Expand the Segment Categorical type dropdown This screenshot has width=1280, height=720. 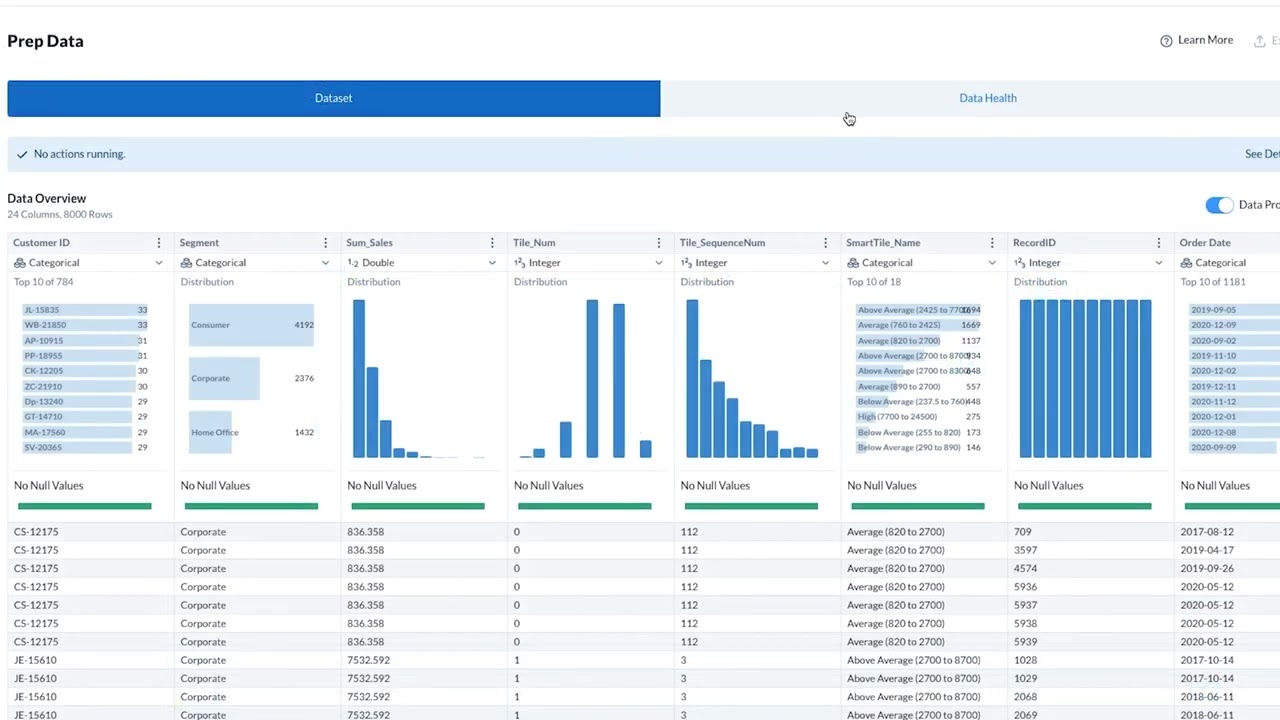pos(254,263)
